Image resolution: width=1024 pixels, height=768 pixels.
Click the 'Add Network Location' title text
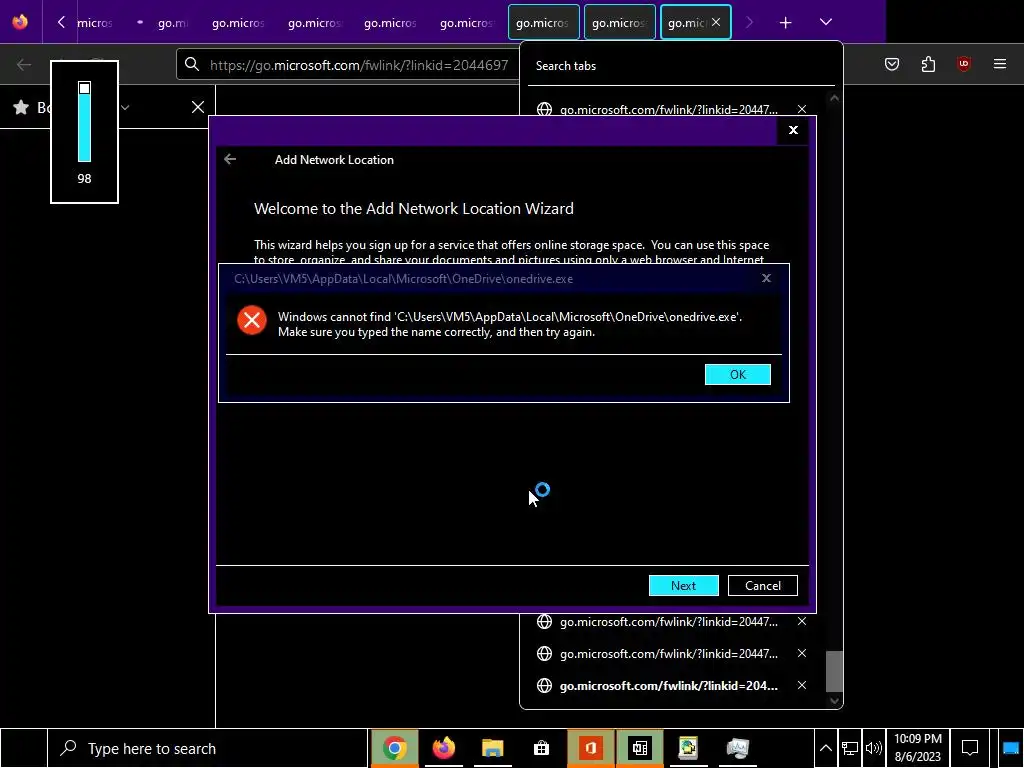[334, 160]
